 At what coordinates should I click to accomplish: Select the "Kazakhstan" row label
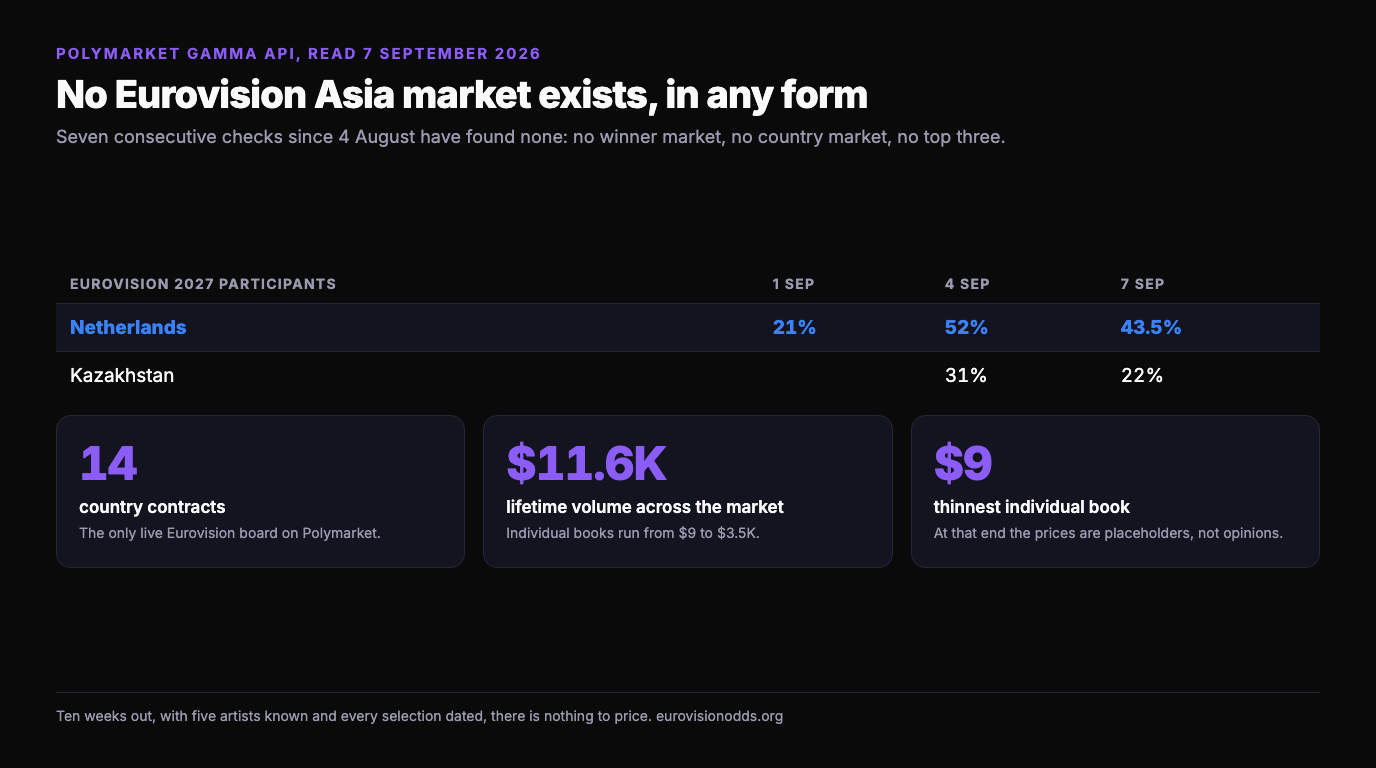[x=122, y=376]
